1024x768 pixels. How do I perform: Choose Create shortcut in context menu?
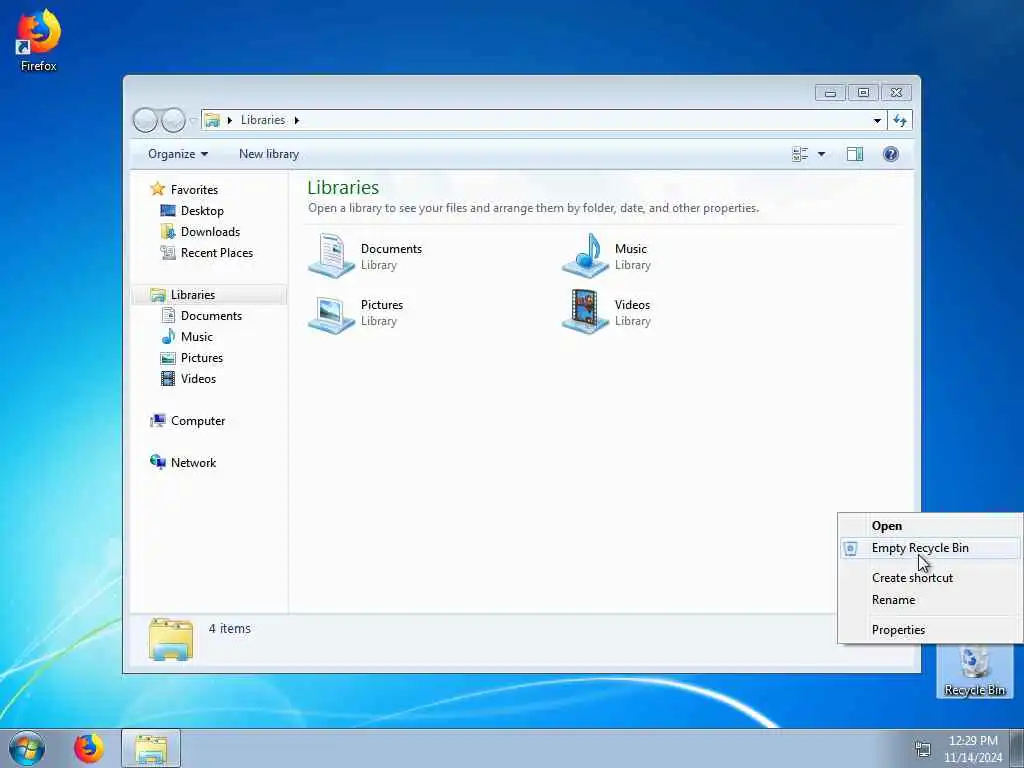pyautogui.click(x=931, y=578)
